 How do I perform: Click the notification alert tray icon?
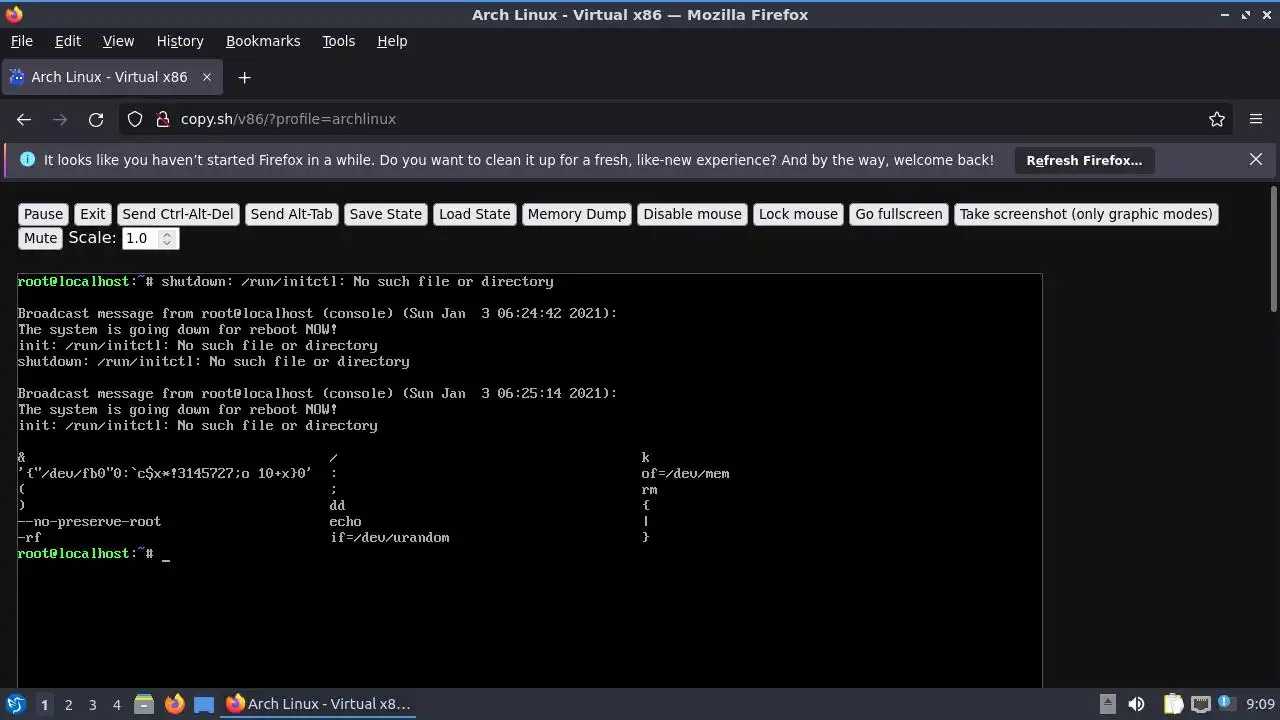[1227, 704]
